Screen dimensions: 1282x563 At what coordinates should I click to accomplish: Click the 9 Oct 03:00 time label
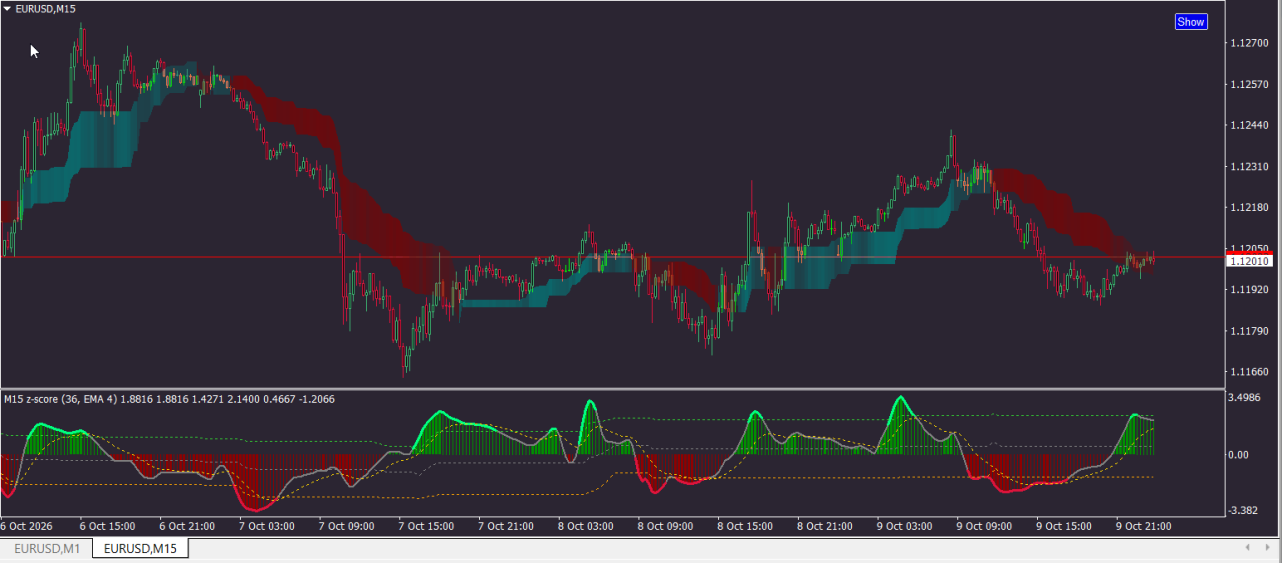point(905,525)
